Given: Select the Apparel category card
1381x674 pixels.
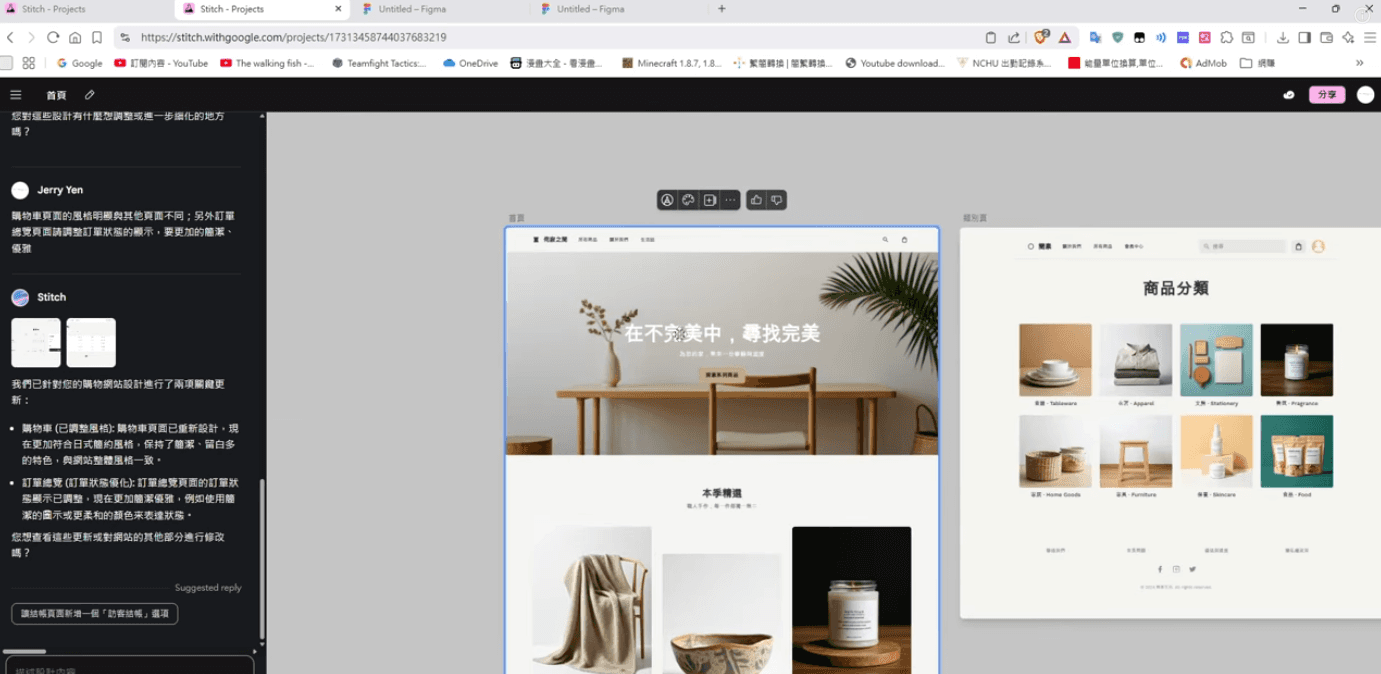Looking at the screenshot, I should tap(1136, 365).
